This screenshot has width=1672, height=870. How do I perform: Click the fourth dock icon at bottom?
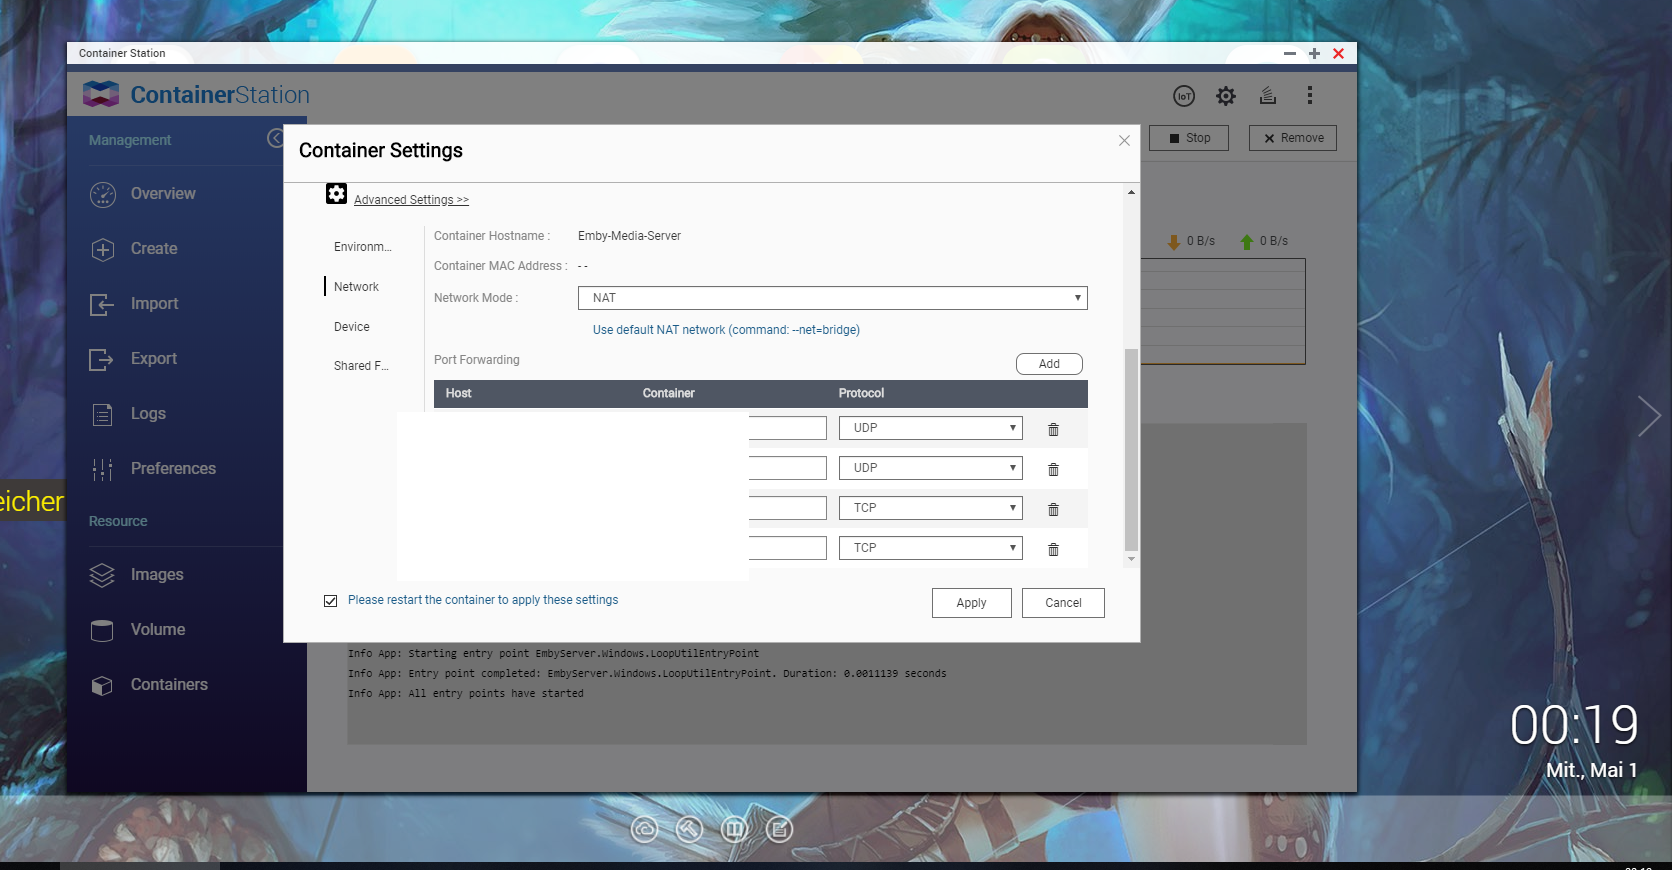point(780,829)
